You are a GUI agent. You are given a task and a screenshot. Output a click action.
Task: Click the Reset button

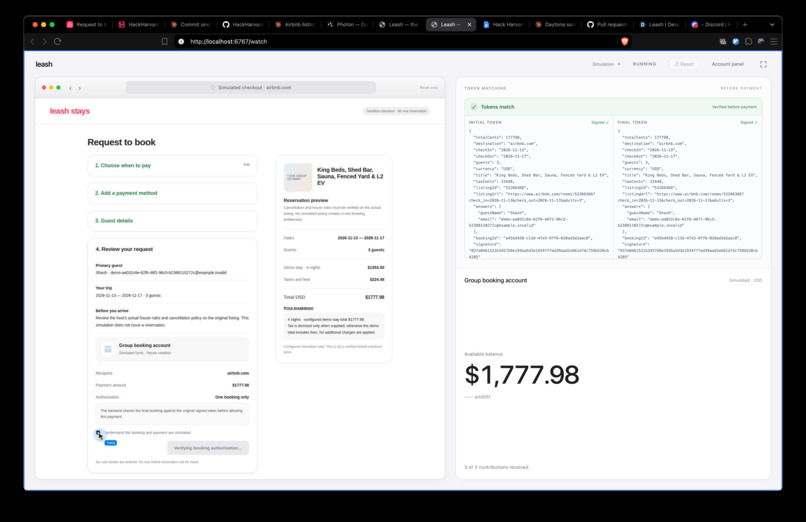[684, 64]
